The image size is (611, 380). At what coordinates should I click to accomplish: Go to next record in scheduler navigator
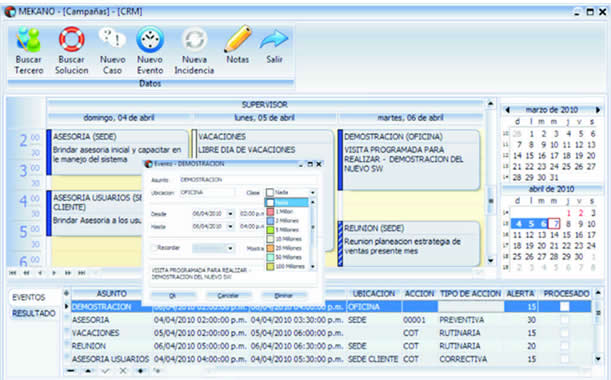pyautogui.click(x=54, y=273)
